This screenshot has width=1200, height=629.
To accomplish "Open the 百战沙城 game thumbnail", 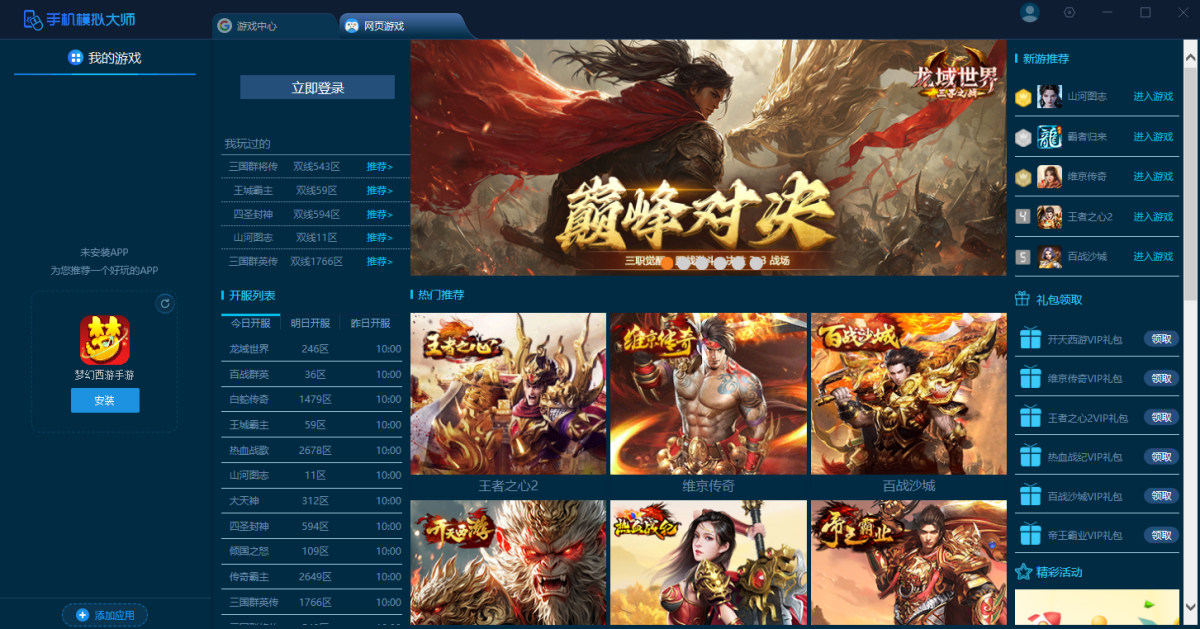I will pyautogui.click(x=908, y=394).
